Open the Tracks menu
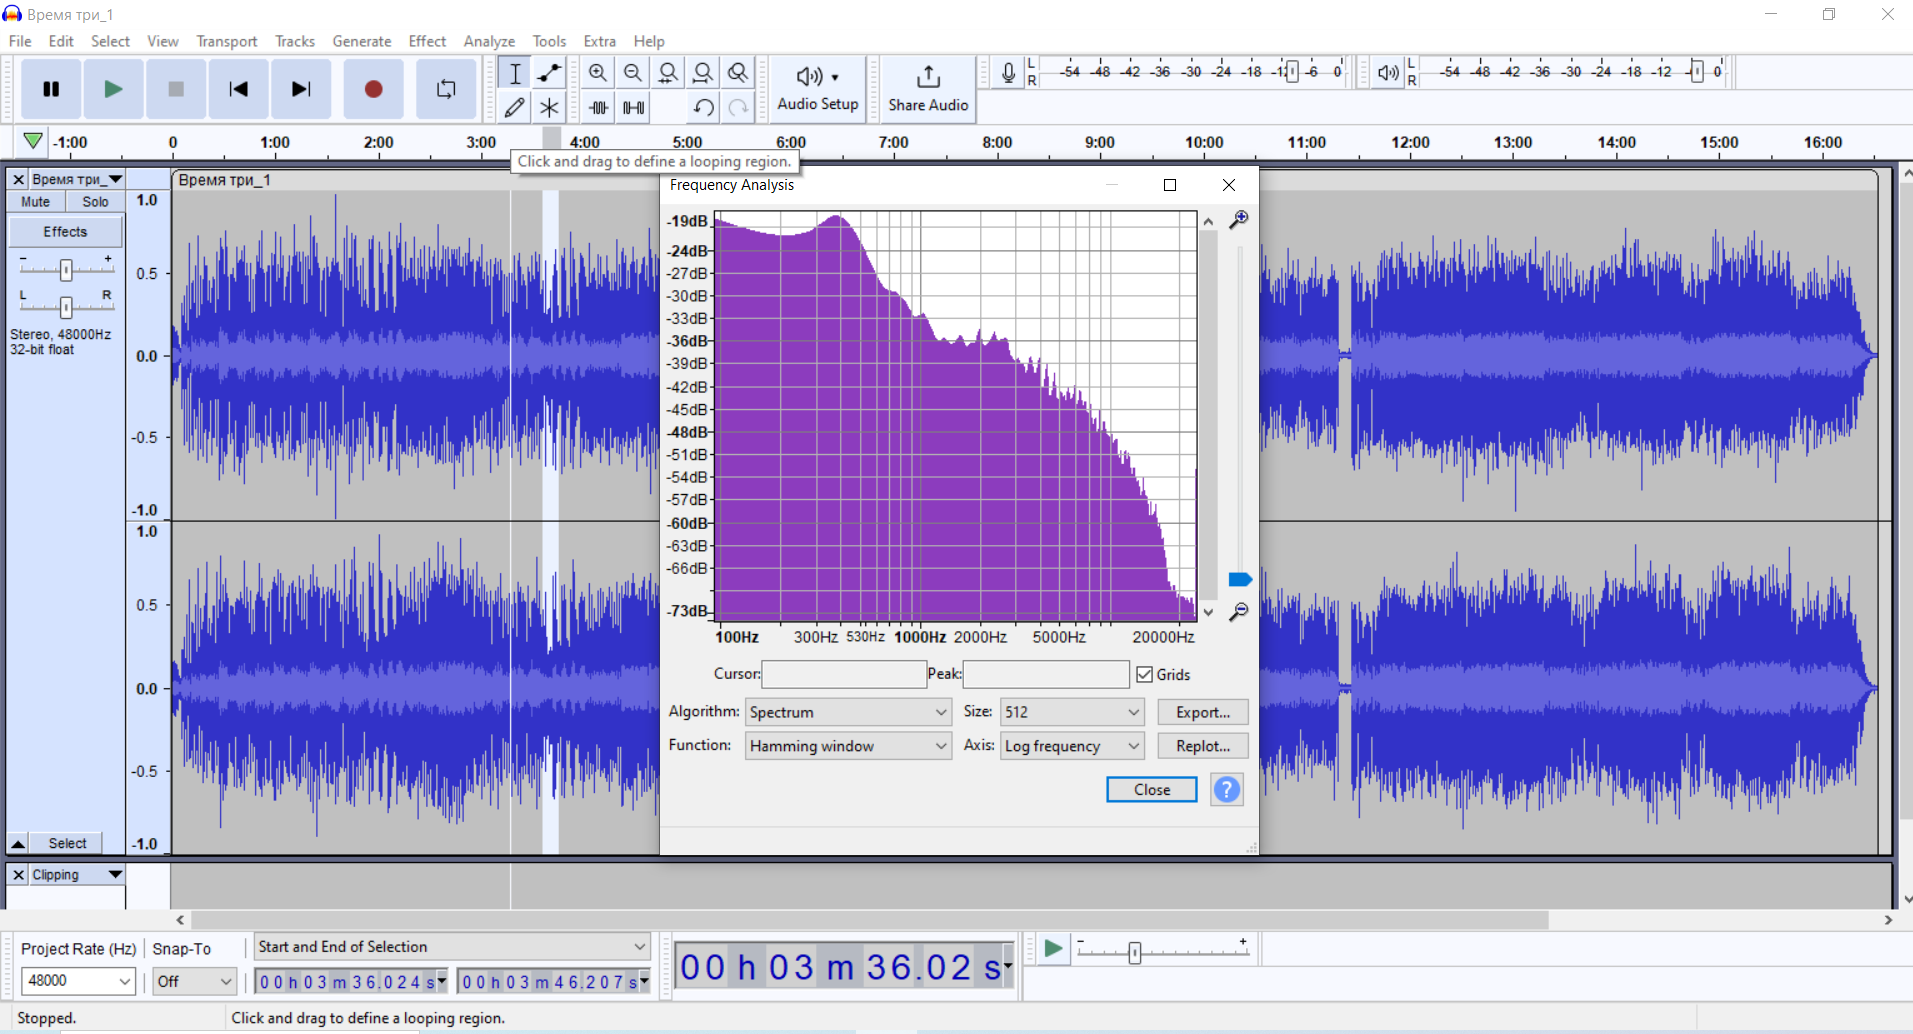The image size is (1913, 1034). pos(295,41)
